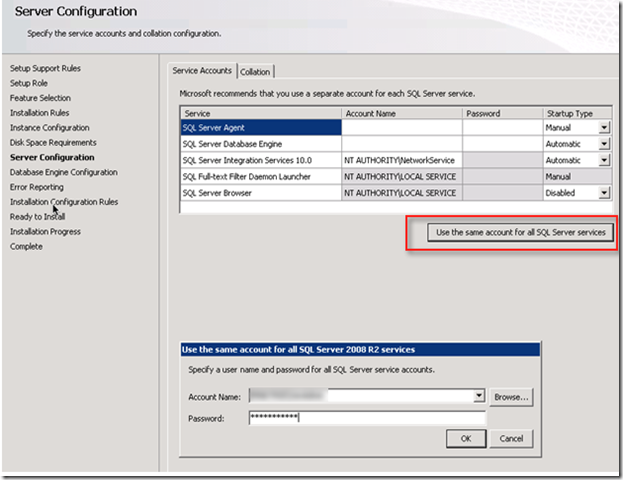The width and height of the screenshot is (623, 480).
Task: Select SQL Server Integration Services 10.0 row
Action: point(261,160)
